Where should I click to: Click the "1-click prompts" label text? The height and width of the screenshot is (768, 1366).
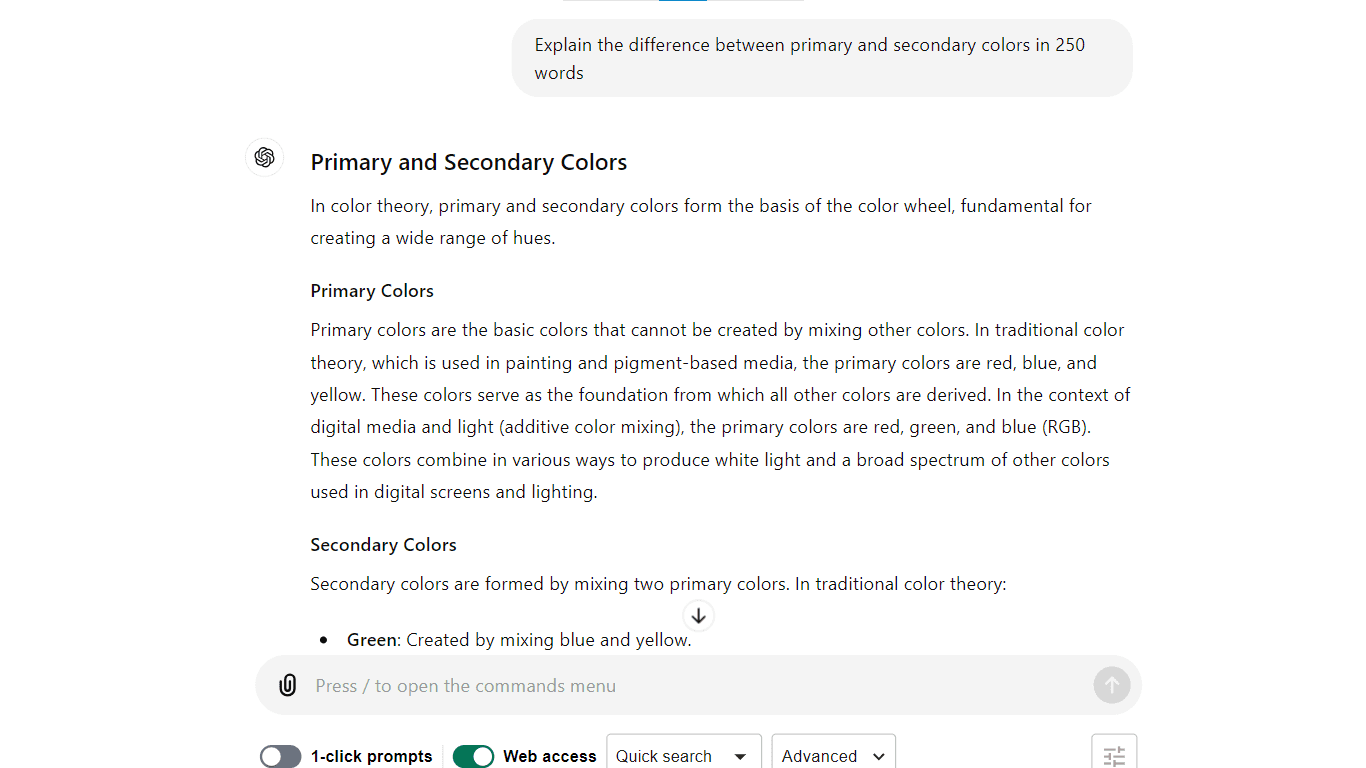click(x=372, y=756)
